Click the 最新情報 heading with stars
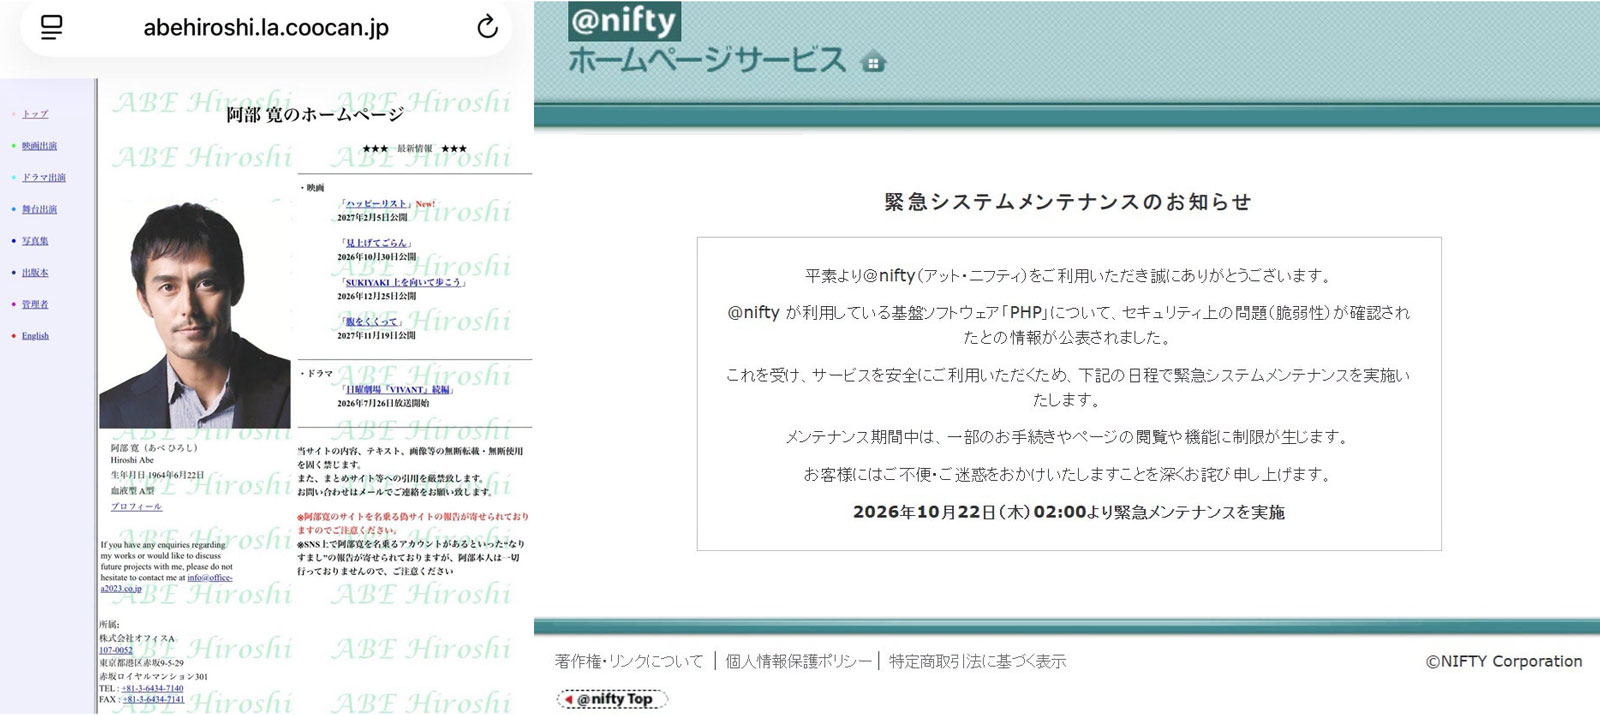The height and width of the screenshot is (715, 1600). pos(414,149)
